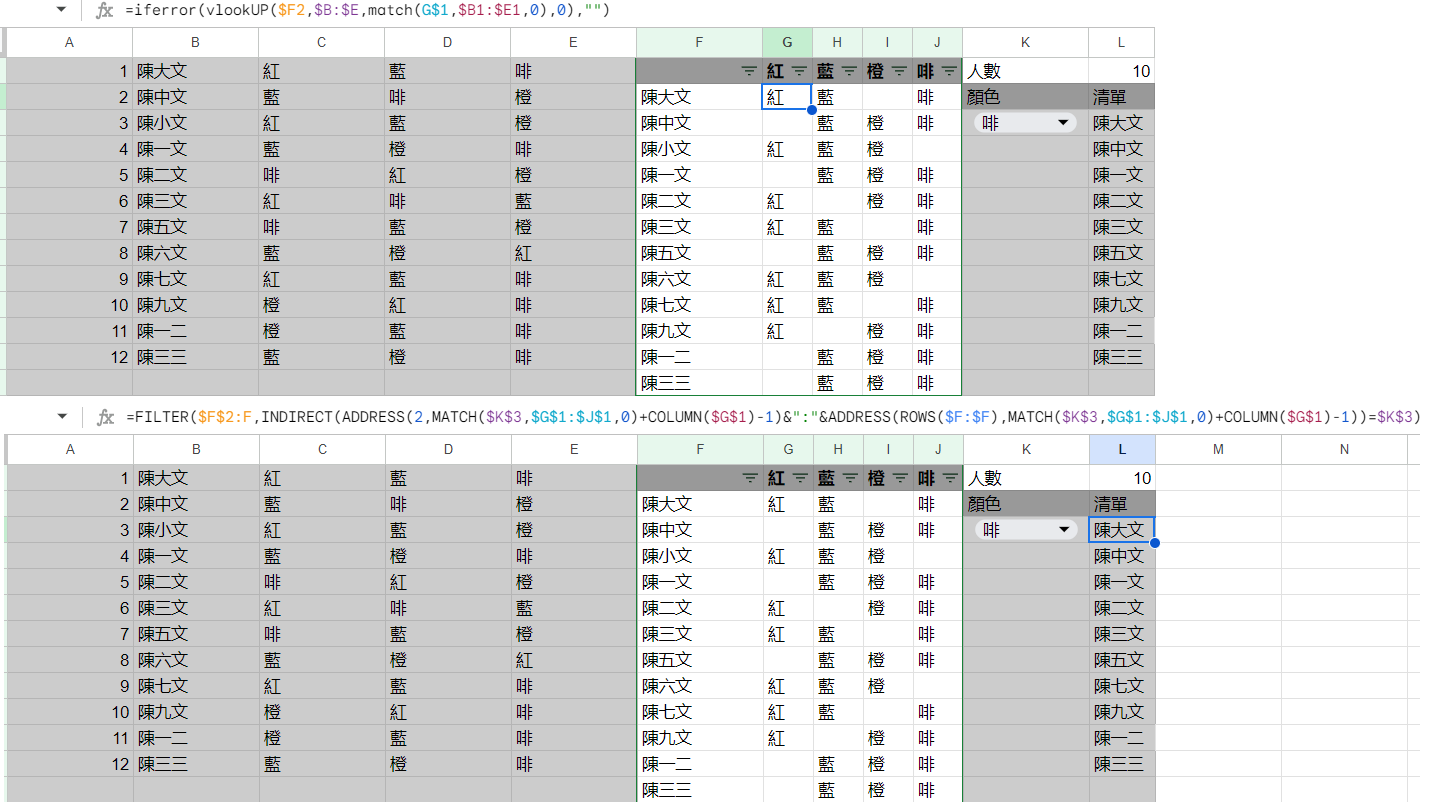This screenshot has height=802, width=1430.
Task: Click the 啡 filter icon in lower sheet
Action: click(x=949, y=478)
